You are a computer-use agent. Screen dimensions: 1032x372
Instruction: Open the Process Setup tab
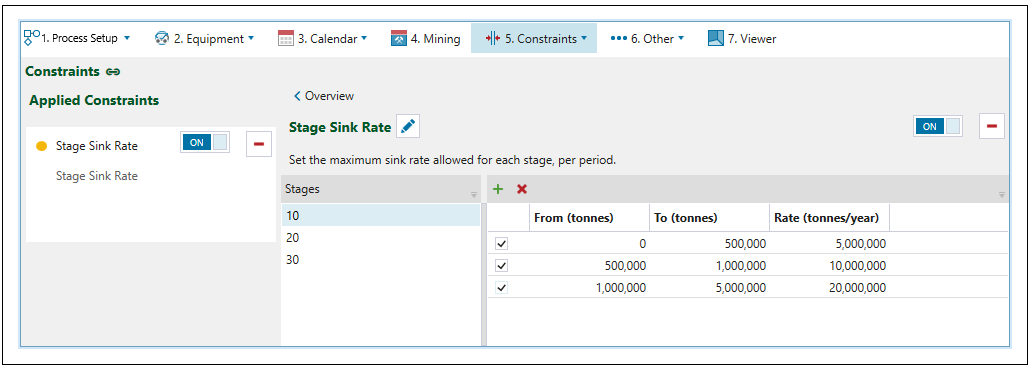tap(77, 38)
